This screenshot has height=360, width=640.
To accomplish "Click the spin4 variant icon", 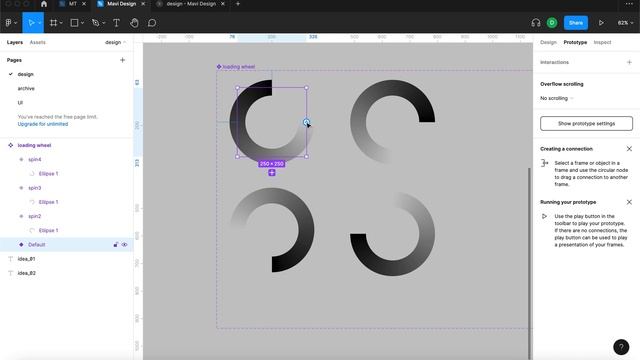I will 21,160.
